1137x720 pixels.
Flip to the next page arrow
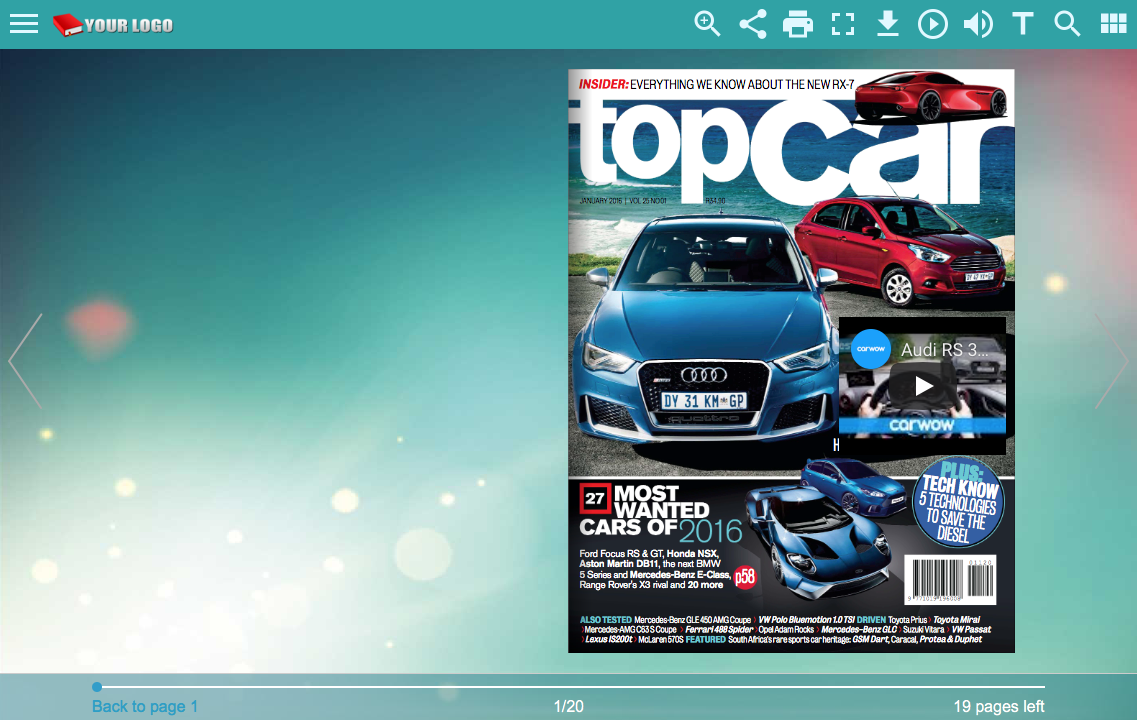[x=1112, y=361]
